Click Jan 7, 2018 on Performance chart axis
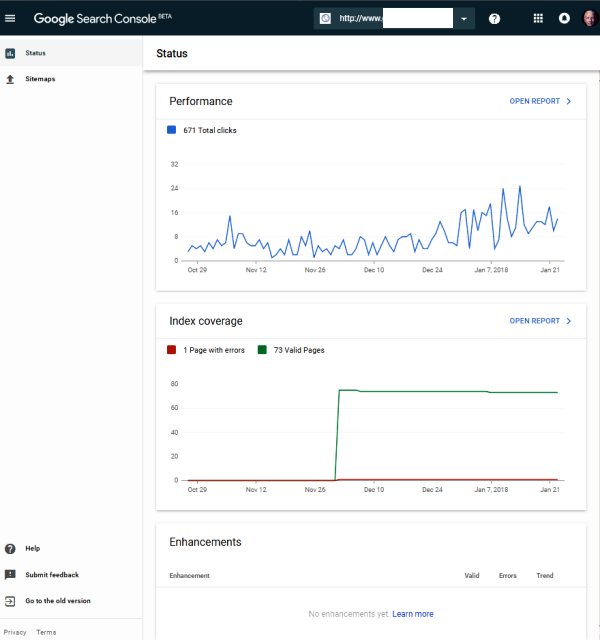The width and height of the screenshot is (600, 640). 491,270
